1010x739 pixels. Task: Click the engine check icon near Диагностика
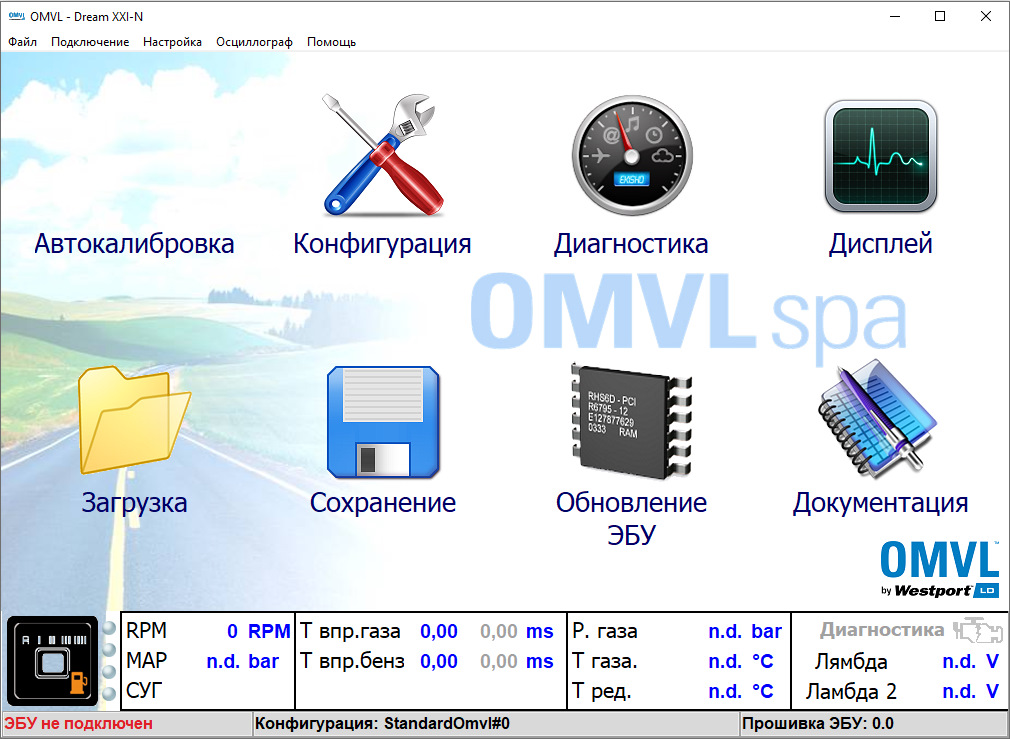[x=967, y=630]
